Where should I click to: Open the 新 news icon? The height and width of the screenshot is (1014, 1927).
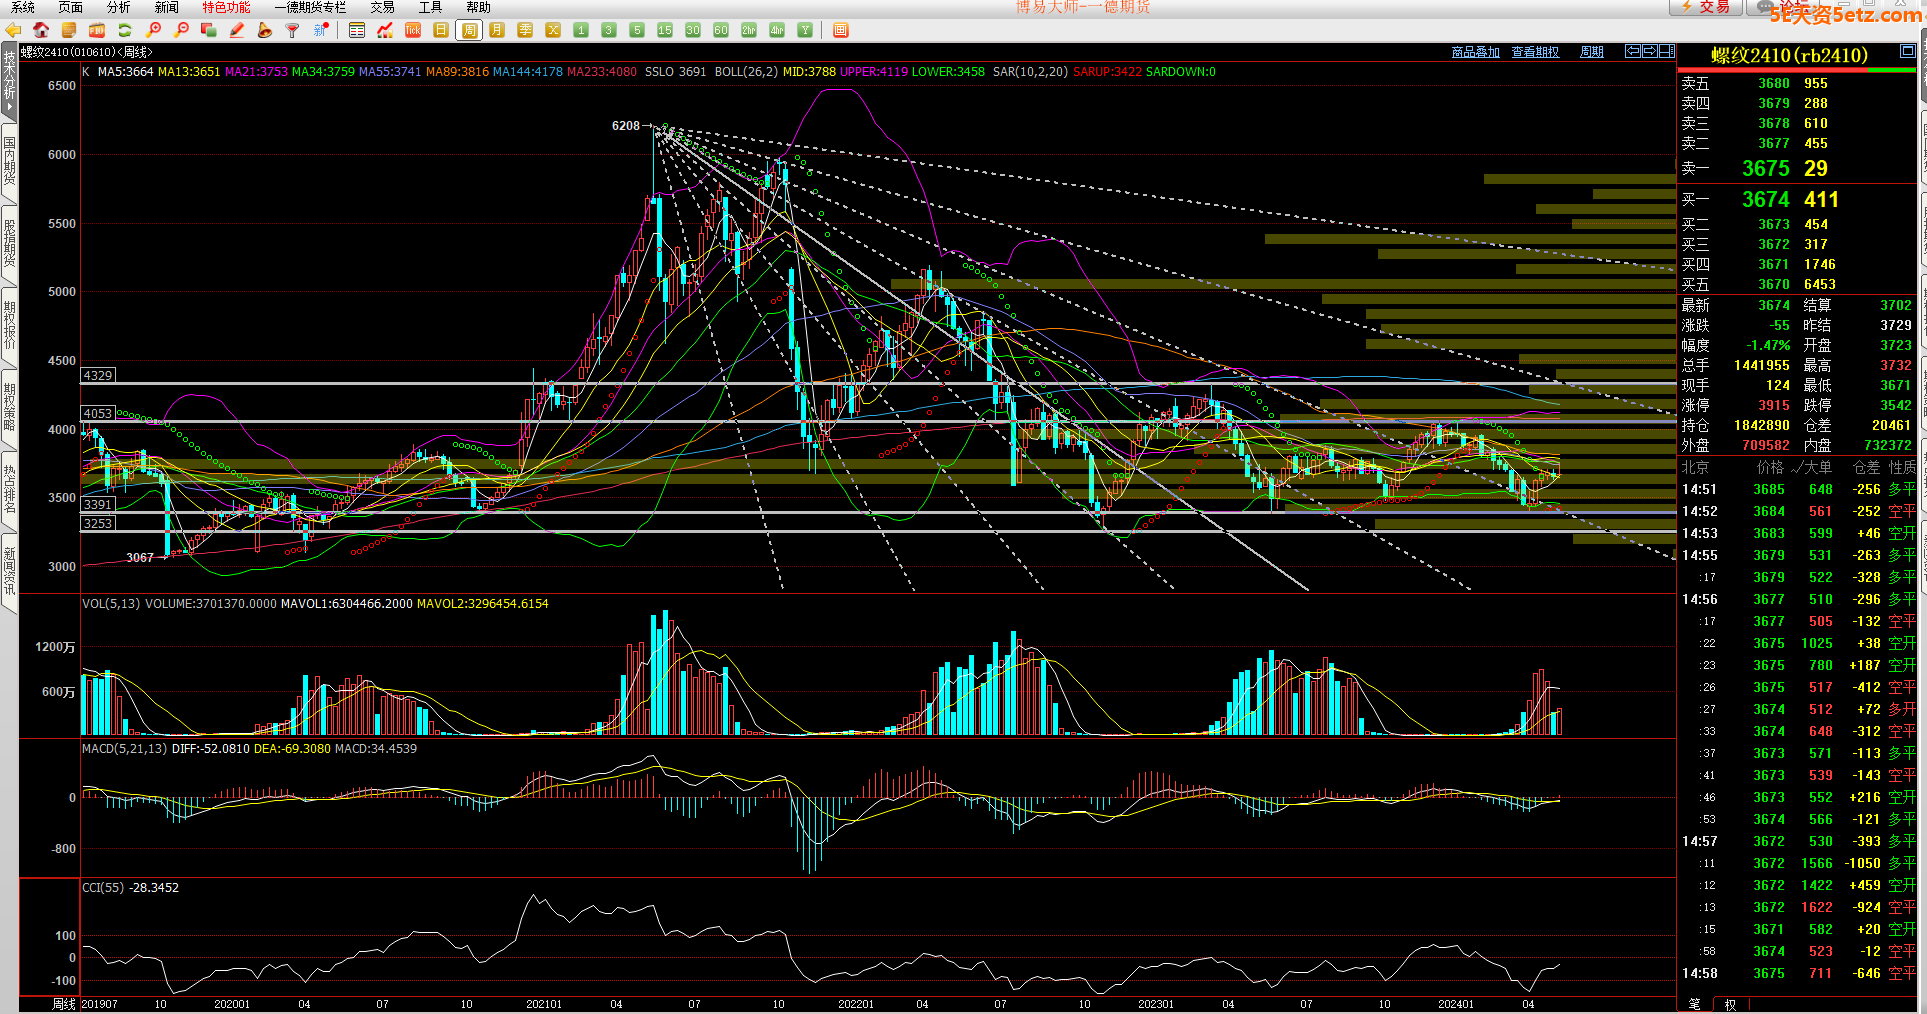pos(321,30)
